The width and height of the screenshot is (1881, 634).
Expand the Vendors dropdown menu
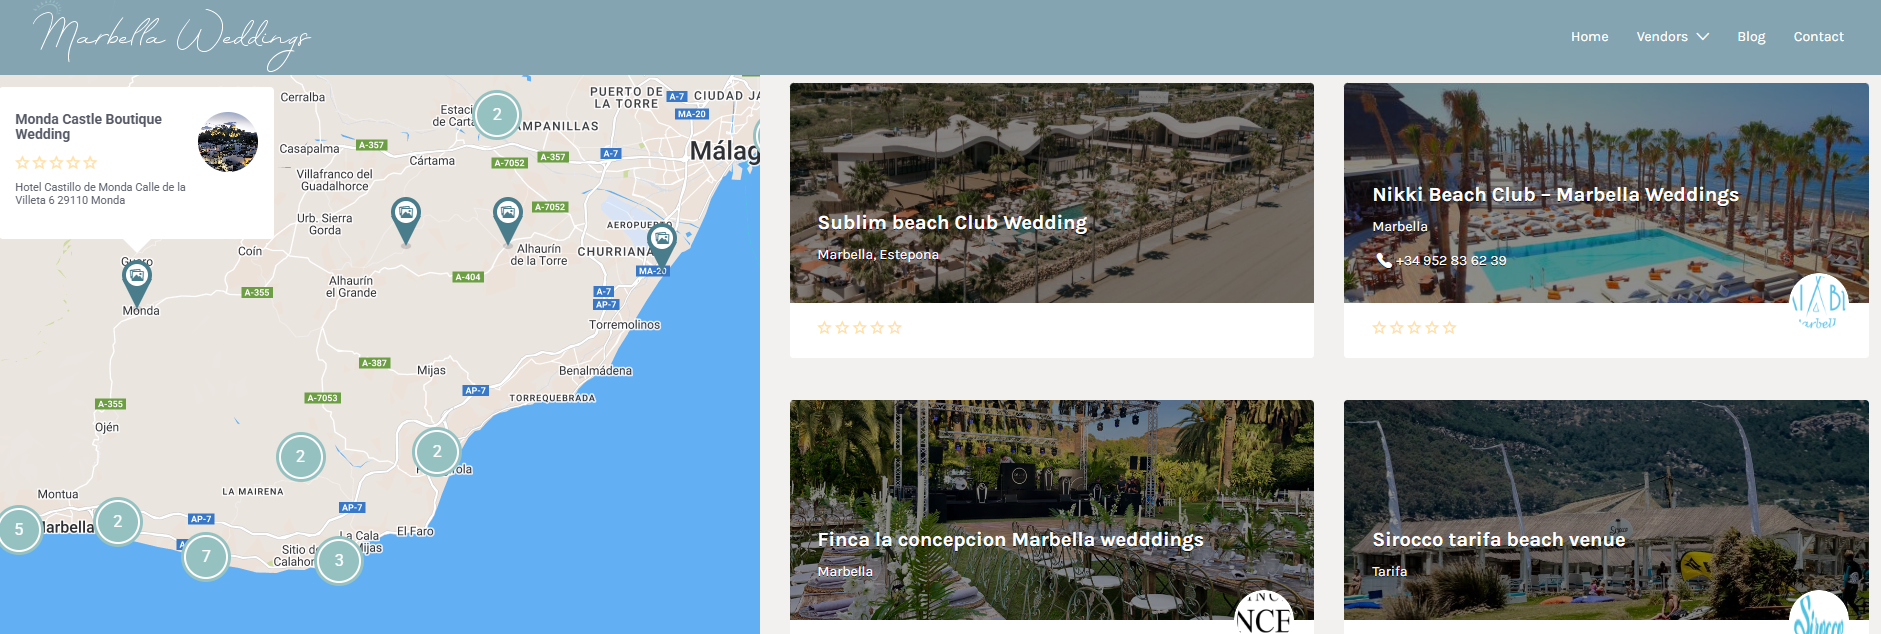(x=1672, y=37)
